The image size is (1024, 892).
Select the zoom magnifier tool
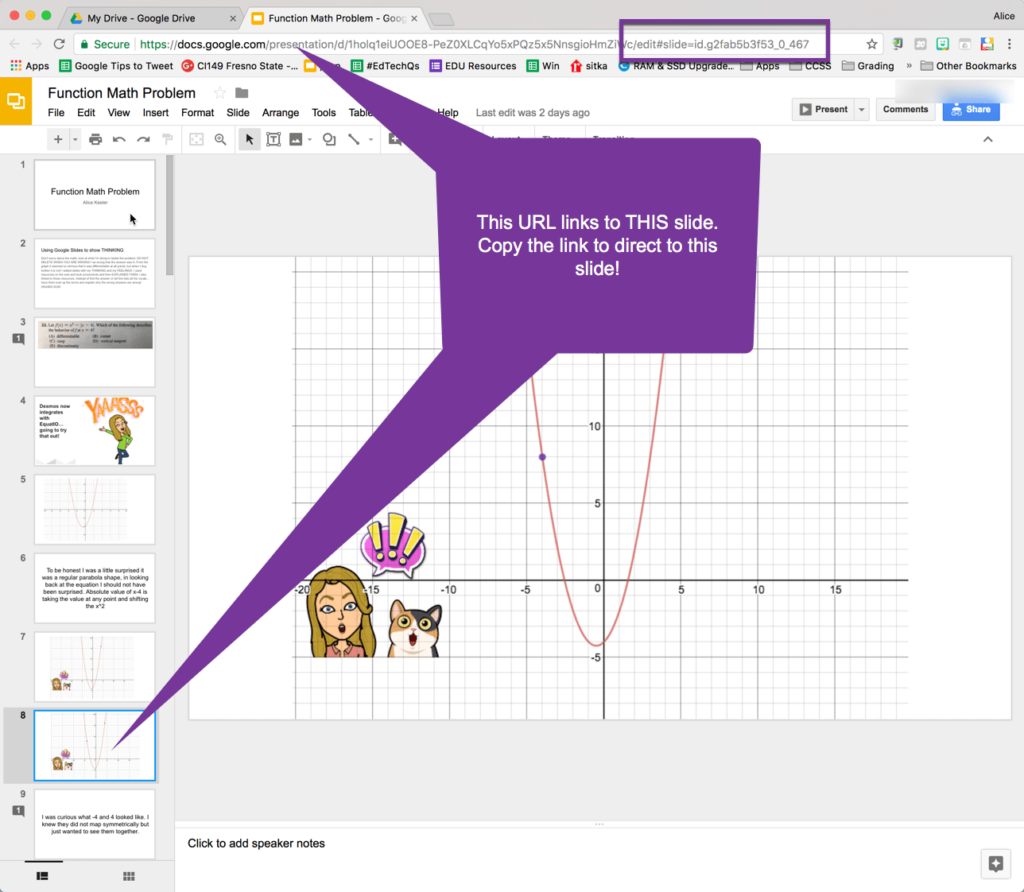click(x=221, y=139)
